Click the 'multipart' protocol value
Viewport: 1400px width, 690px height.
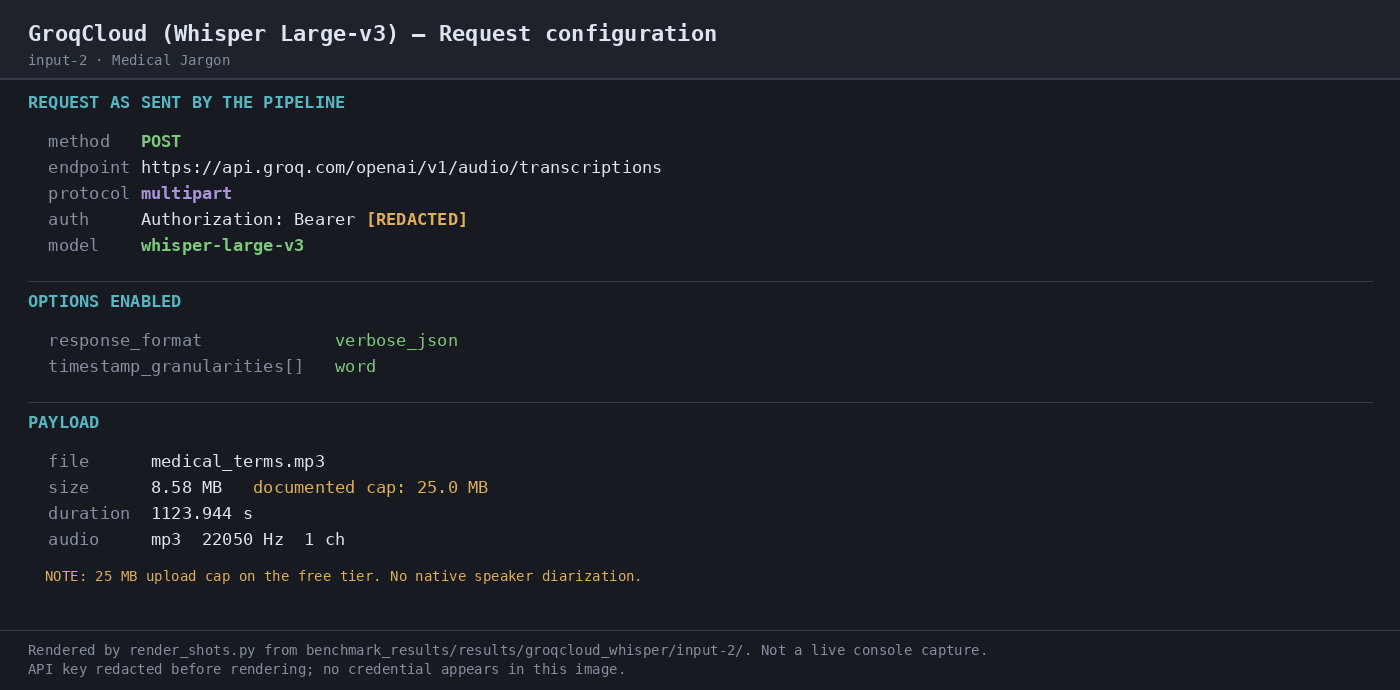(186, 194)
